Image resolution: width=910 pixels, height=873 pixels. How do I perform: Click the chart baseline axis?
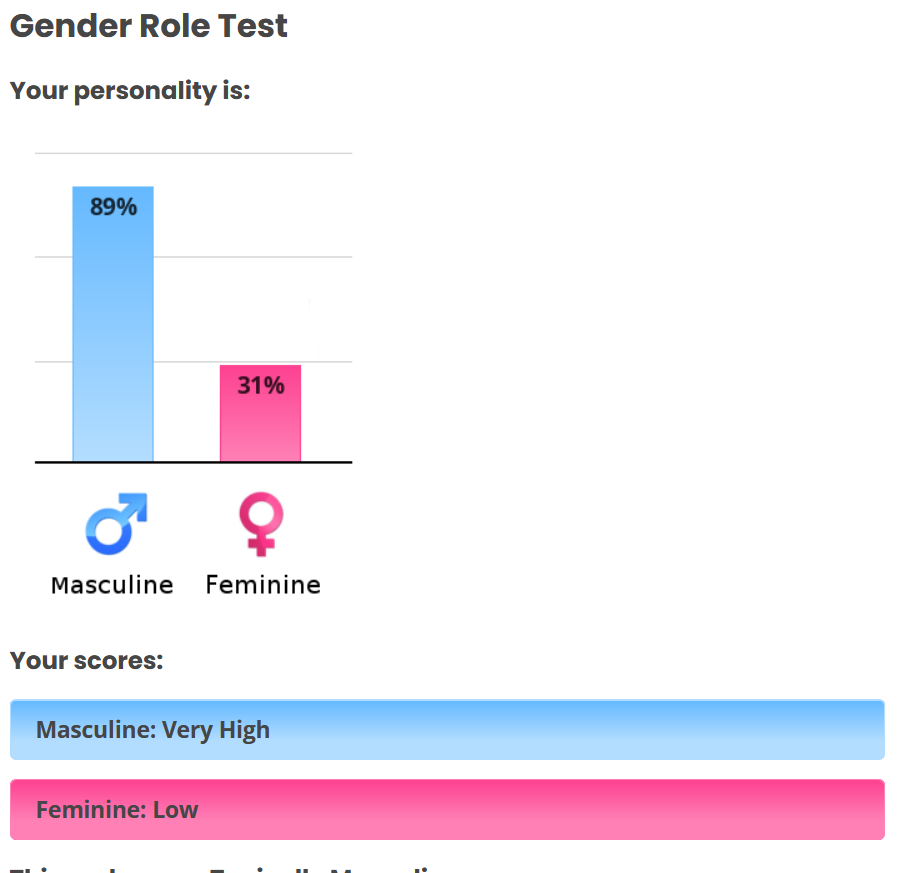tap(193, 462)
